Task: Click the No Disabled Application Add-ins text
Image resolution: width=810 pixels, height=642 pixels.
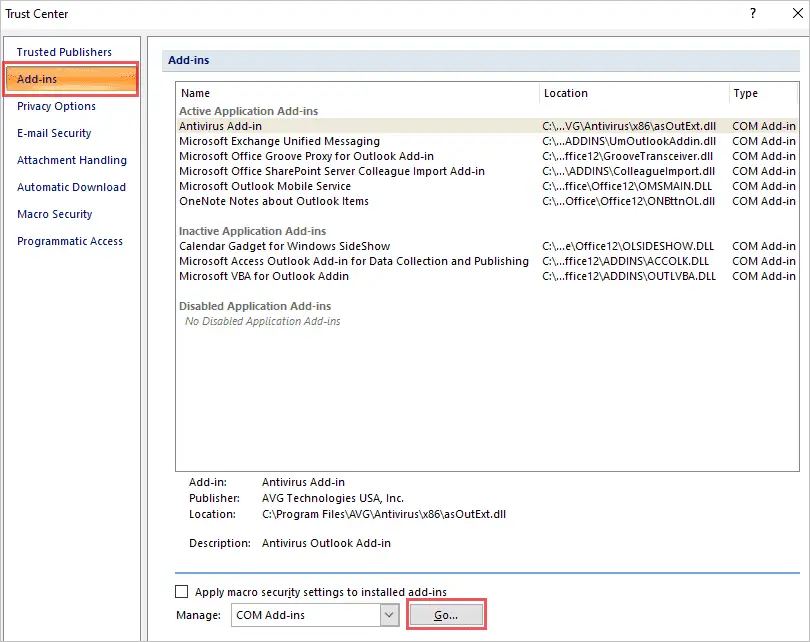Action: (x=262, y=321)
